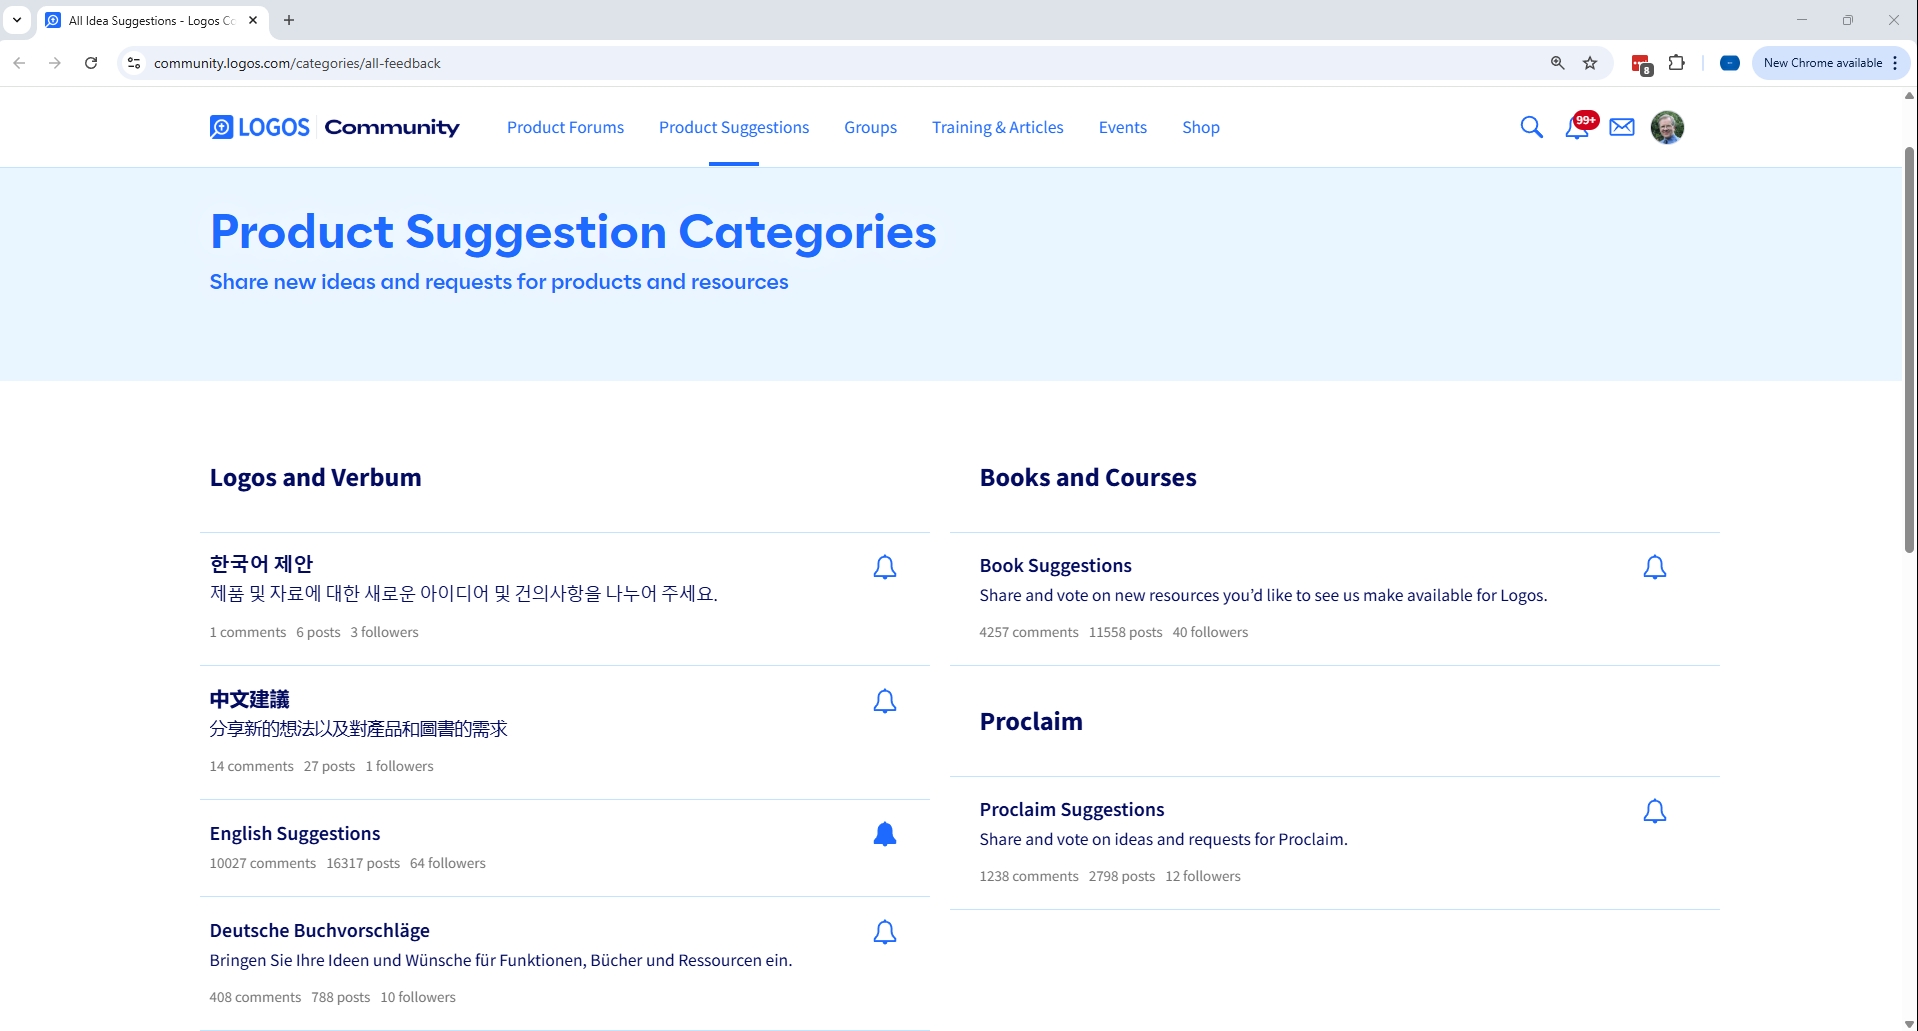The image size is (1918, 1031).
Task: Go to Product Forums nav tab
Action: (565, 127)
